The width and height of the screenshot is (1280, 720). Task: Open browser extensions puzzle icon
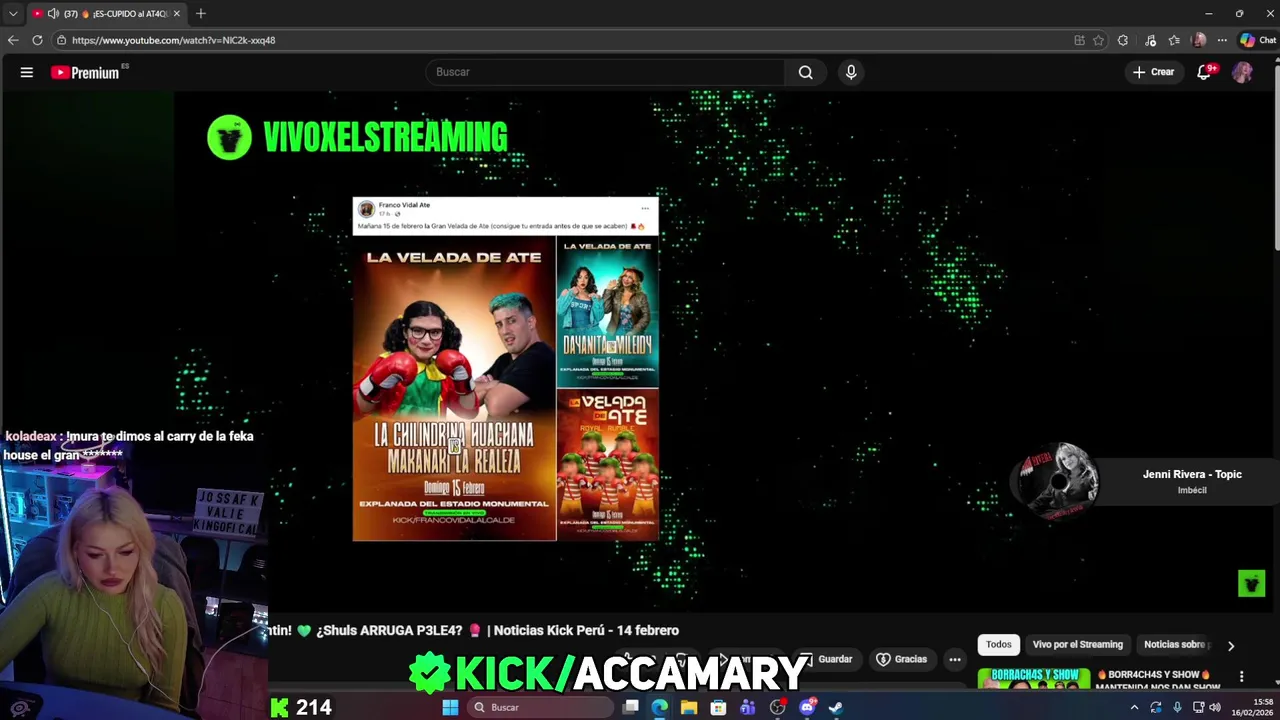(x=1123, y=40)
